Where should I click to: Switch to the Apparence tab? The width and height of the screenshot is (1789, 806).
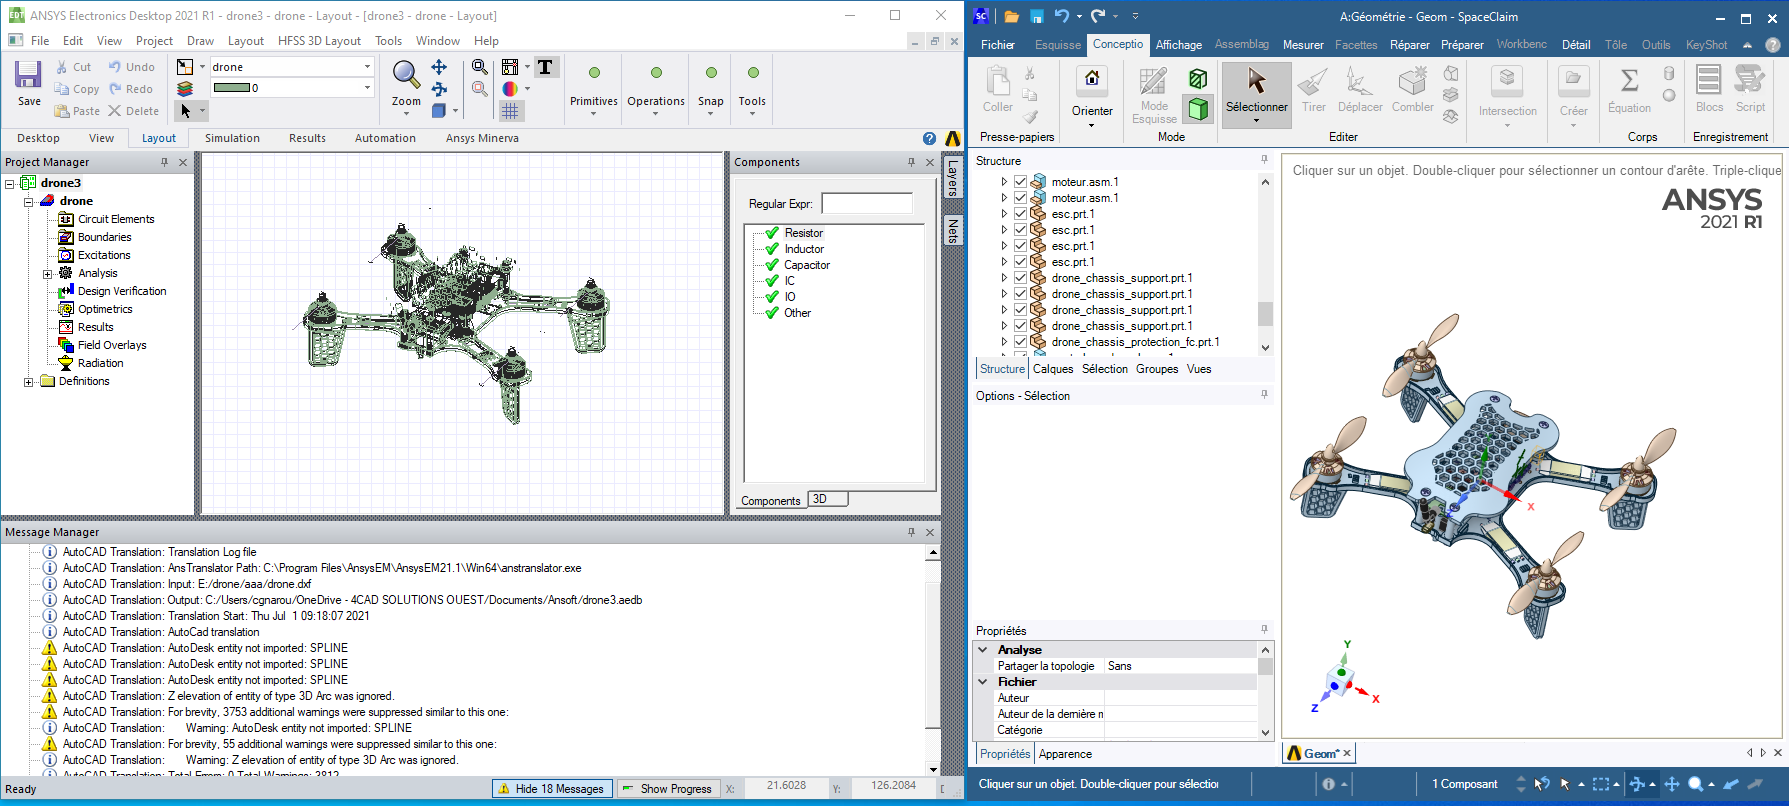click(x=1065, y=754)
